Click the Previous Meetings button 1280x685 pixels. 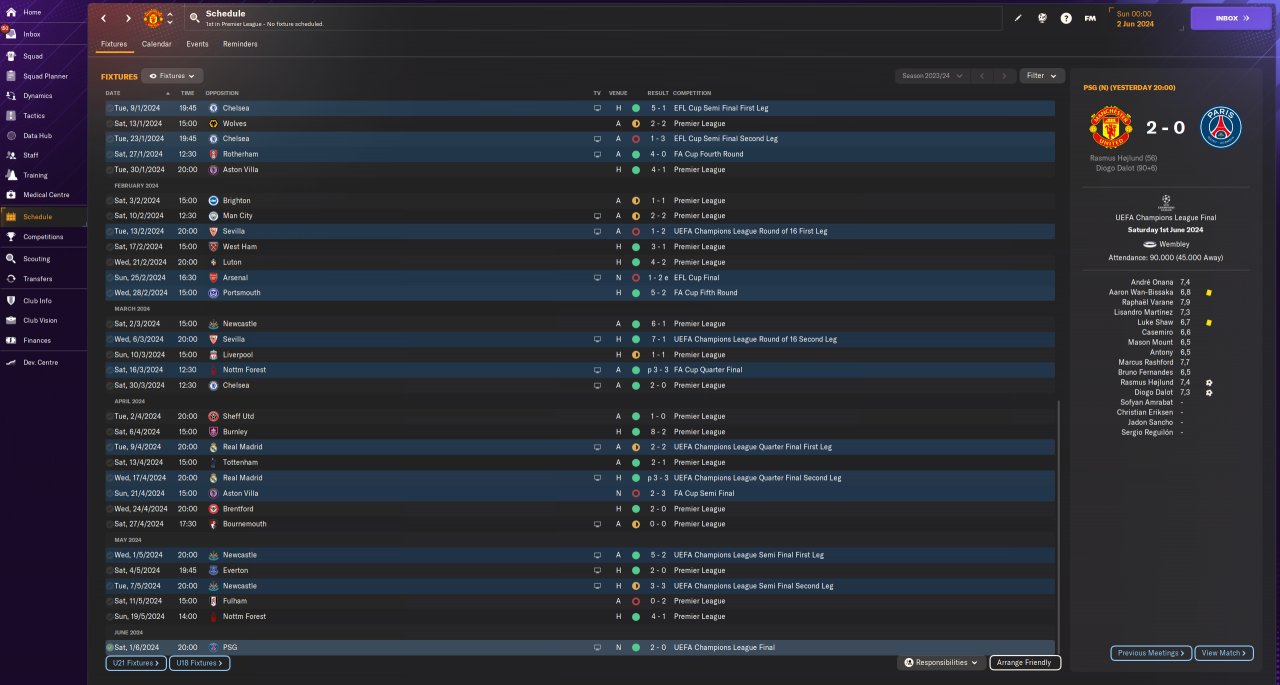click(x=1151, y=653)
